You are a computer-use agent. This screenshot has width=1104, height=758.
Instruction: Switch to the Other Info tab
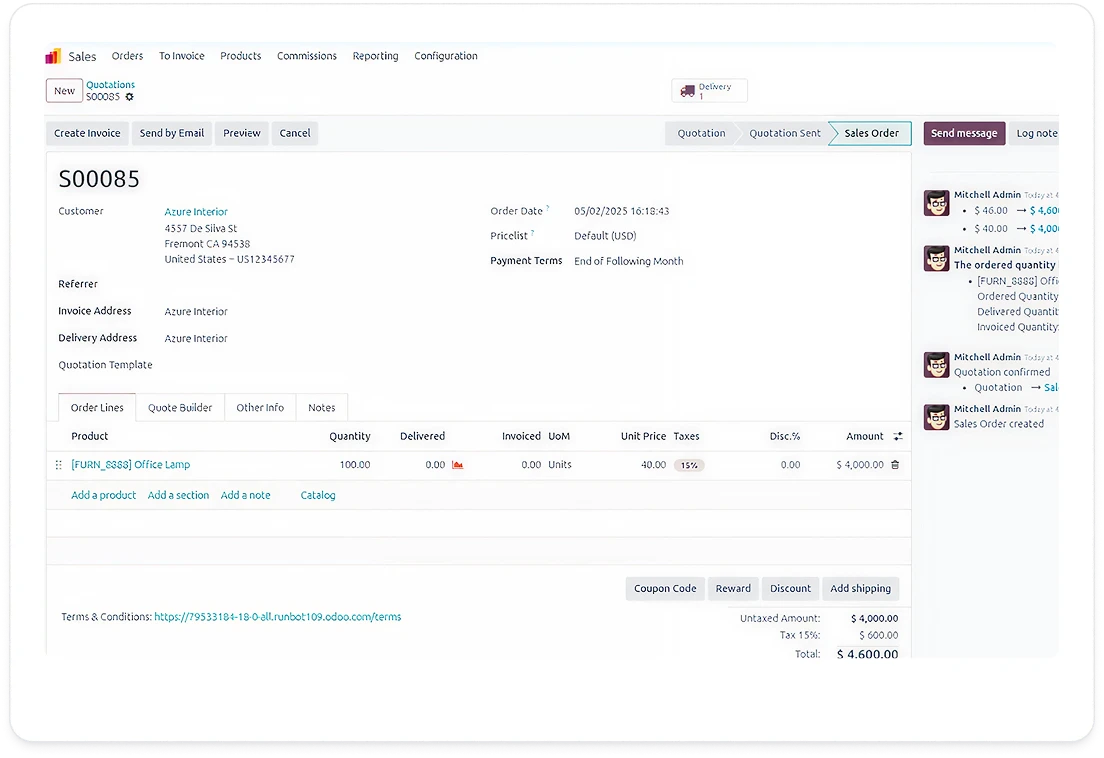point(260,408)
